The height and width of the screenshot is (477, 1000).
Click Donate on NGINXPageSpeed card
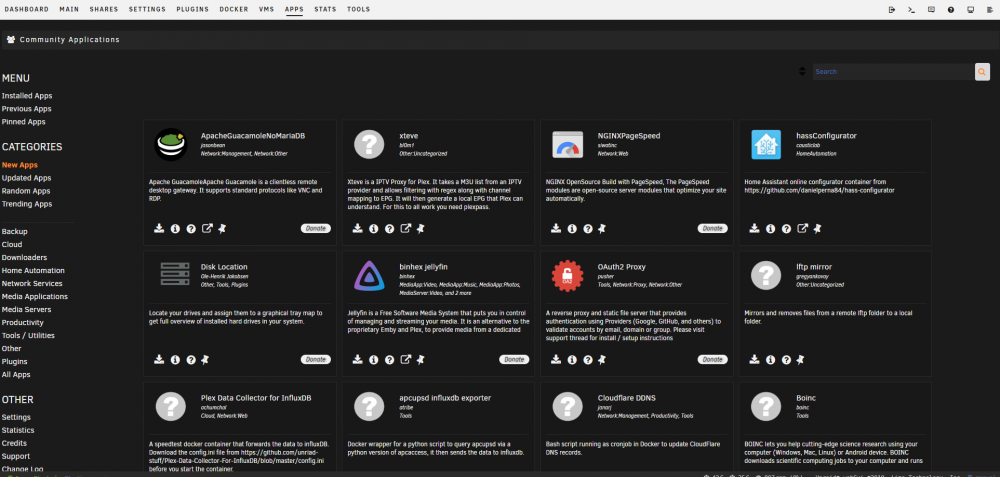(712, 228)
